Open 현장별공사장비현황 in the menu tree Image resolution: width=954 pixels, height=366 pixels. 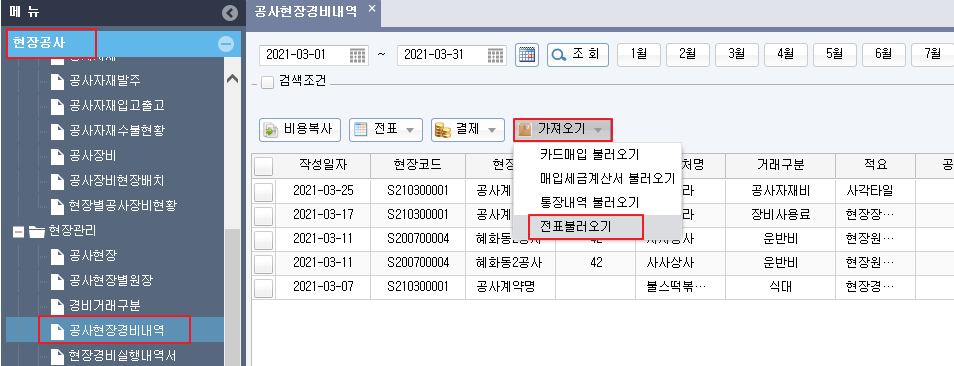point(123,205)
